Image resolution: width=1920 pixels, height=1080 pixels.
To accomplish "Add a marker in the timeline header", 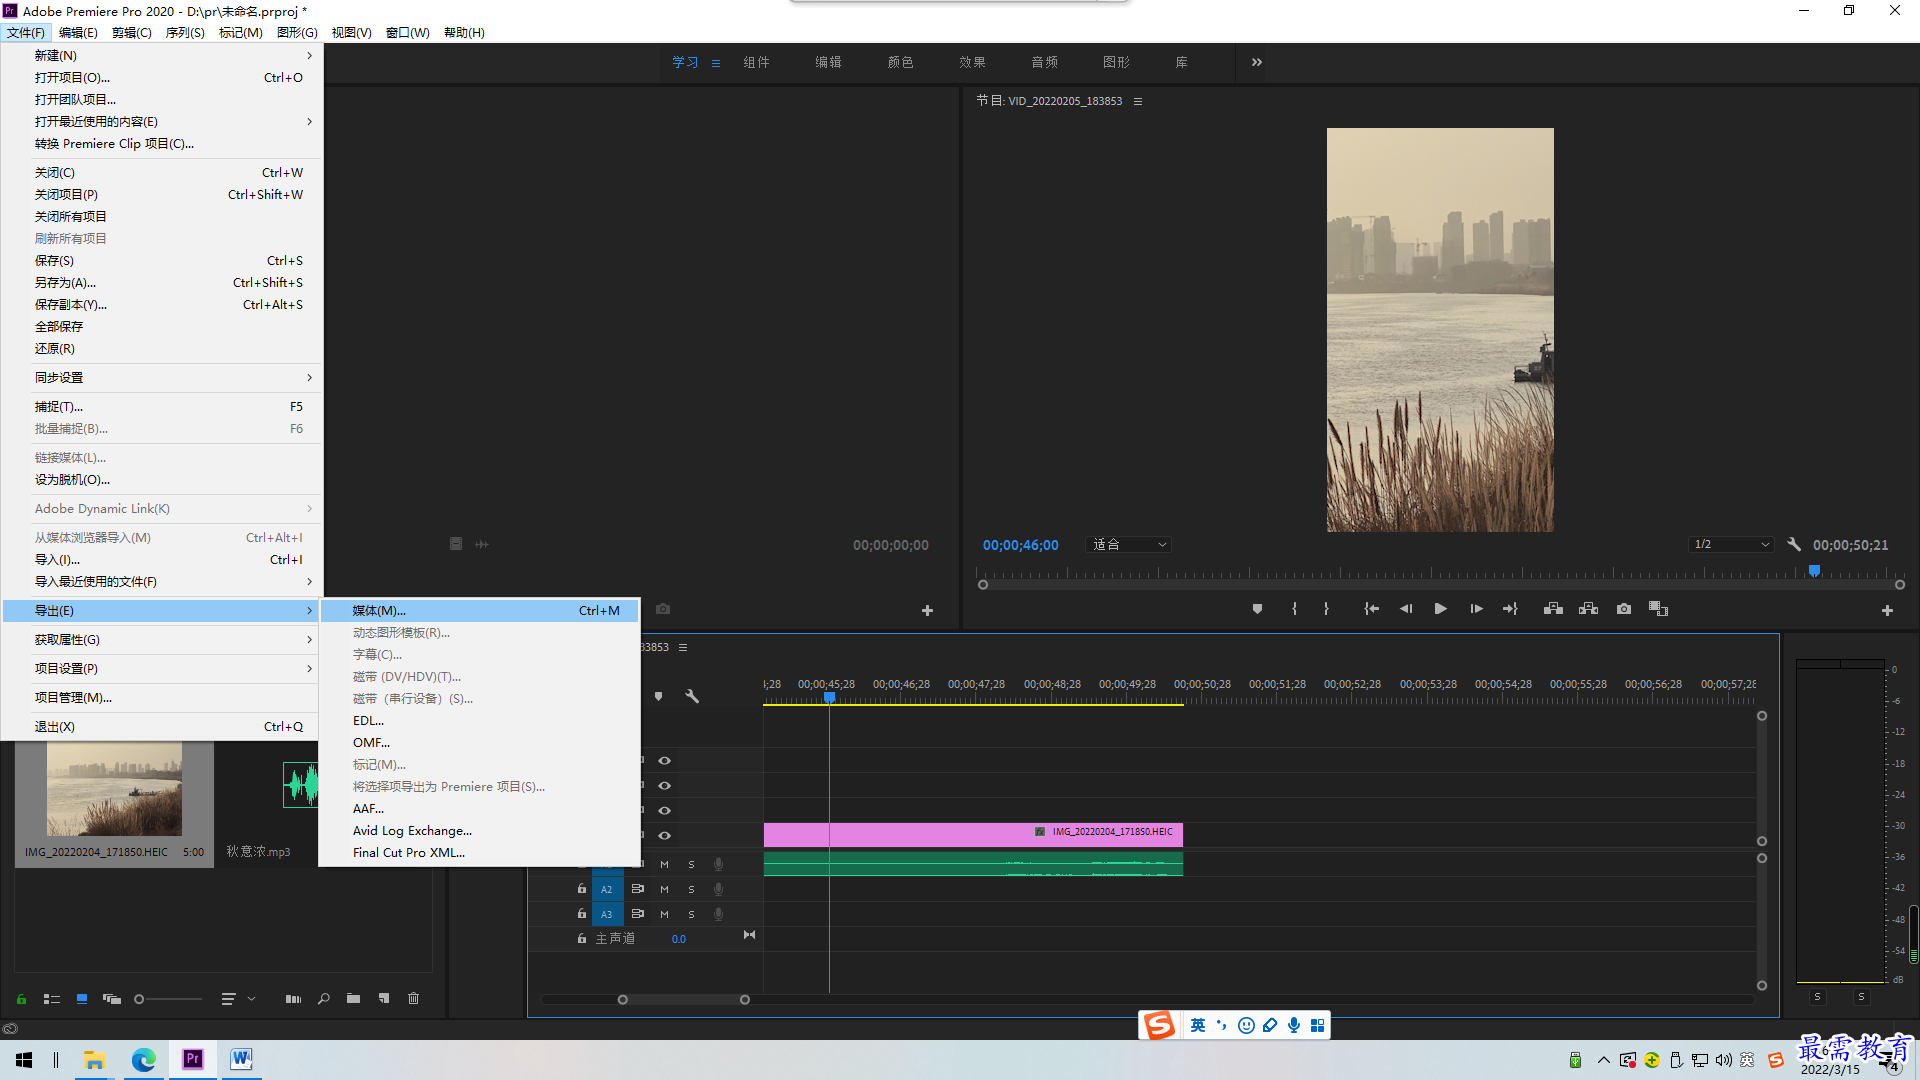I will pyautogui.click(x=658, y=696).
